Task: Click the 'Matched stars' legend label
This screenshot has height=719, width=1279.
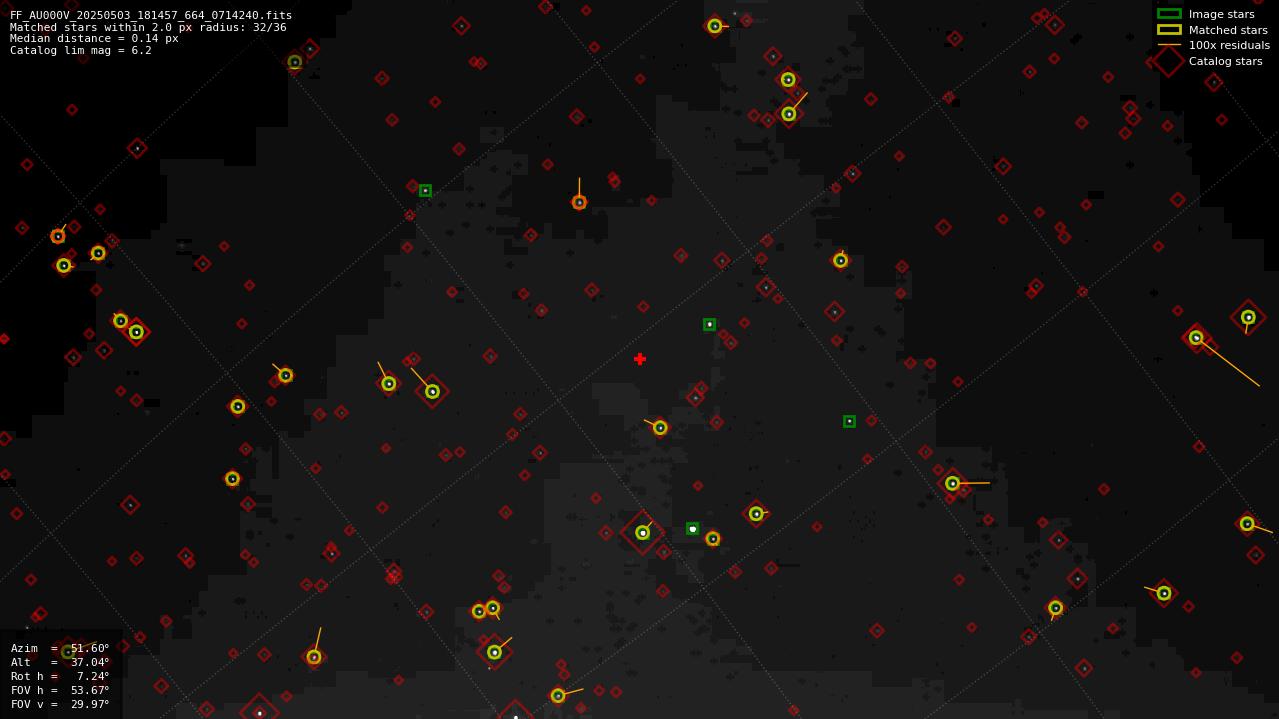Action: point(1228,30)
